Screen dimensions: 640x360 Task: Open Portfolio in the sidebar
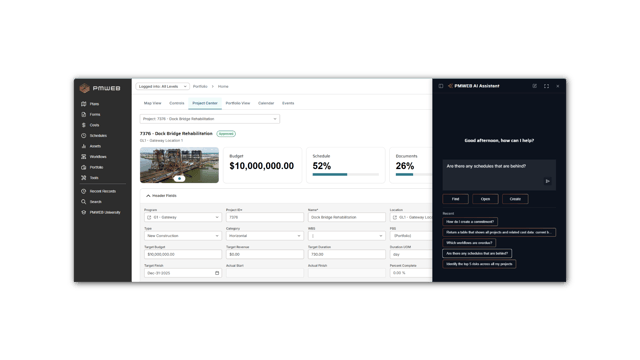(x=92, y=167)
